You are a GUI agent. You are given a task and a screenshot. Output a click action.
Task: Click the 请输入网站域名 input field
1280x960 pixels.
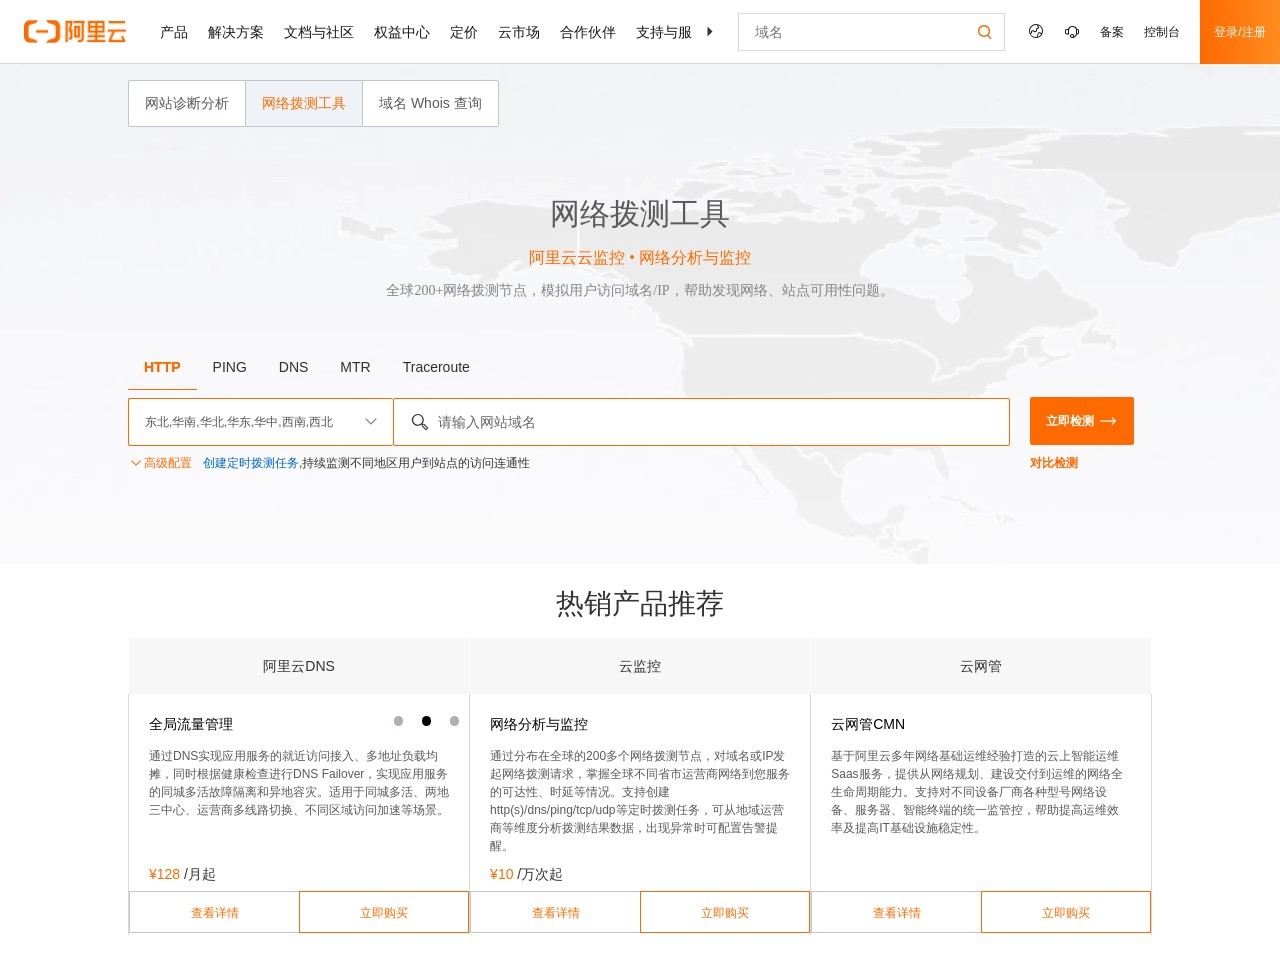click(x=700, y=421)
